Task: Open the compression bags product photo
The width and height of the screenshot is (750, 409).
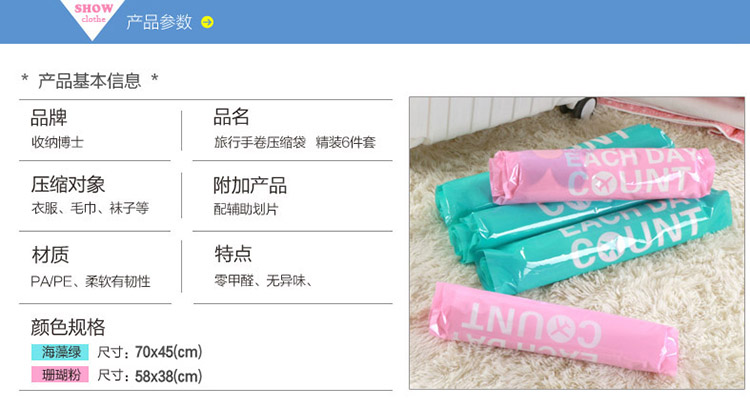Action: [x=577, y=243]
